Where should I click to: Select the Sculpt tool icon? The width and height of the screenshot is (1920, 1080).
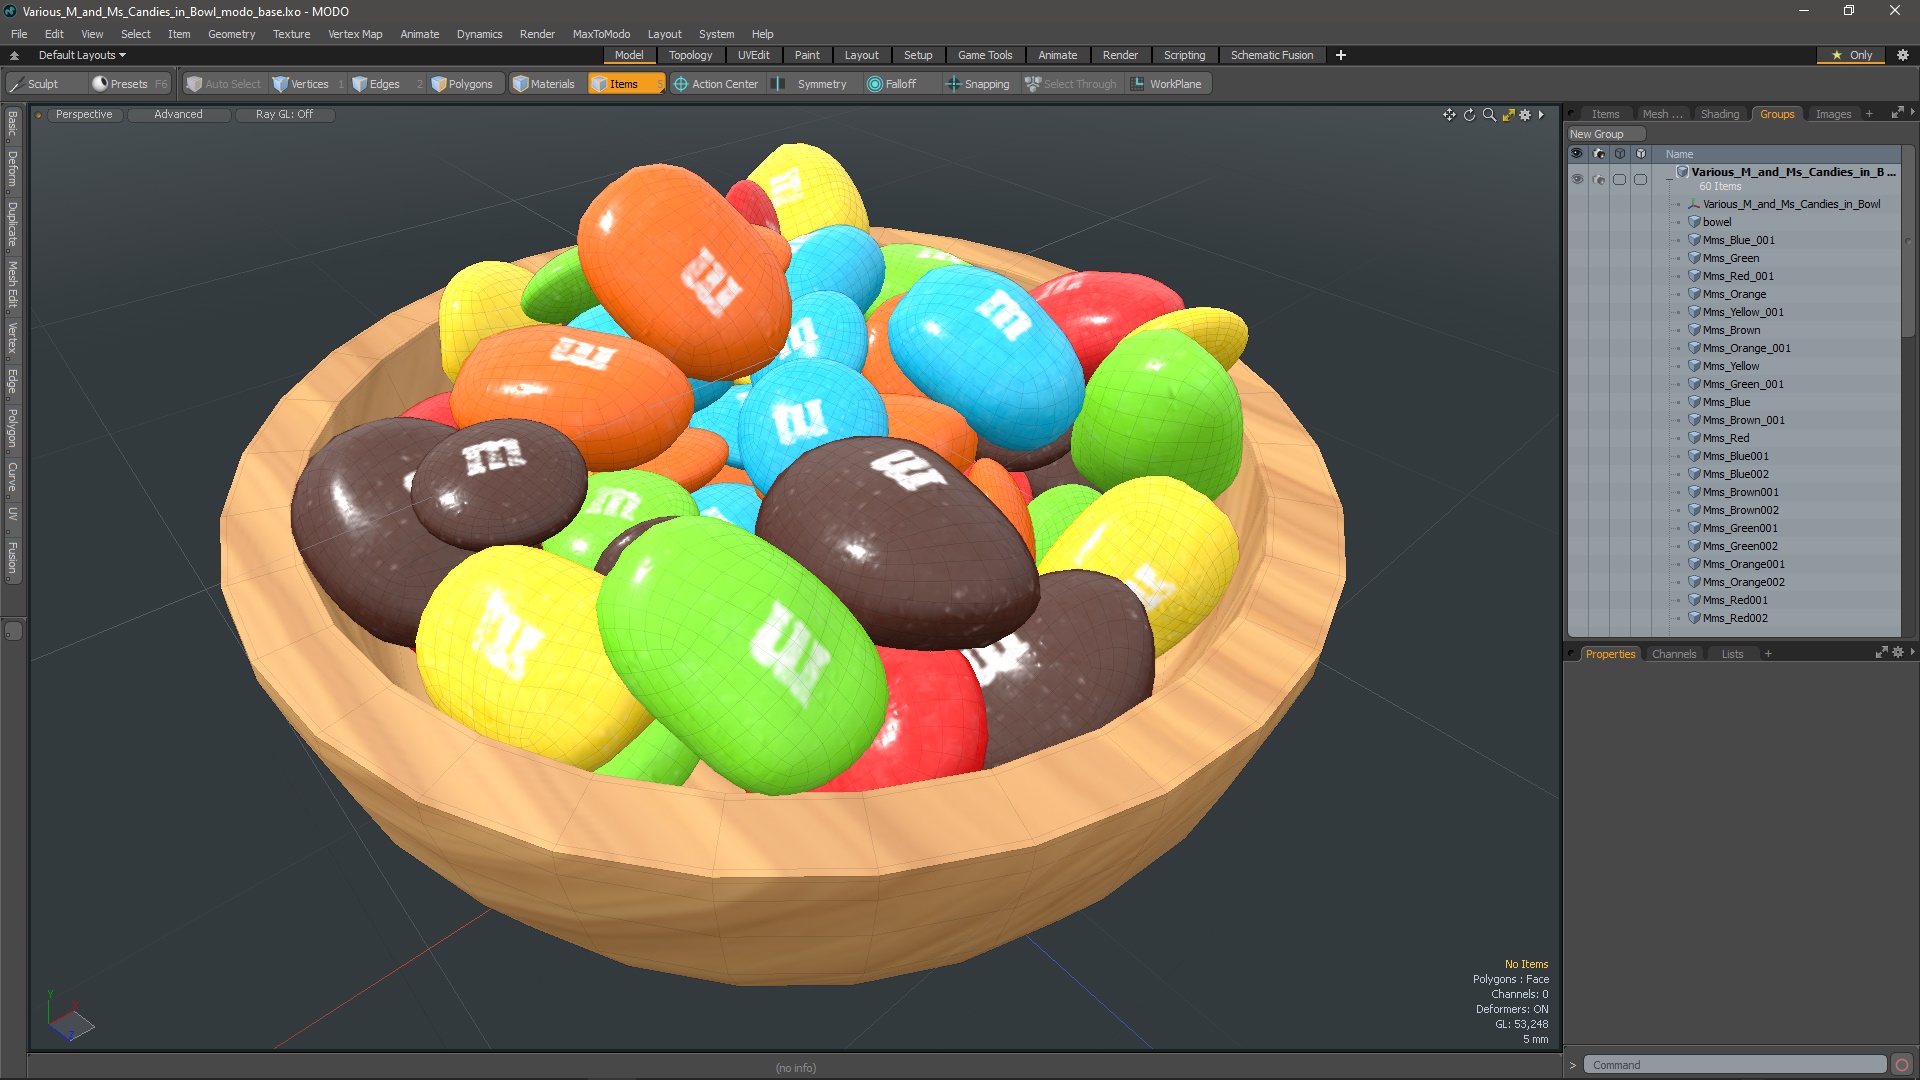coord(17,84)
